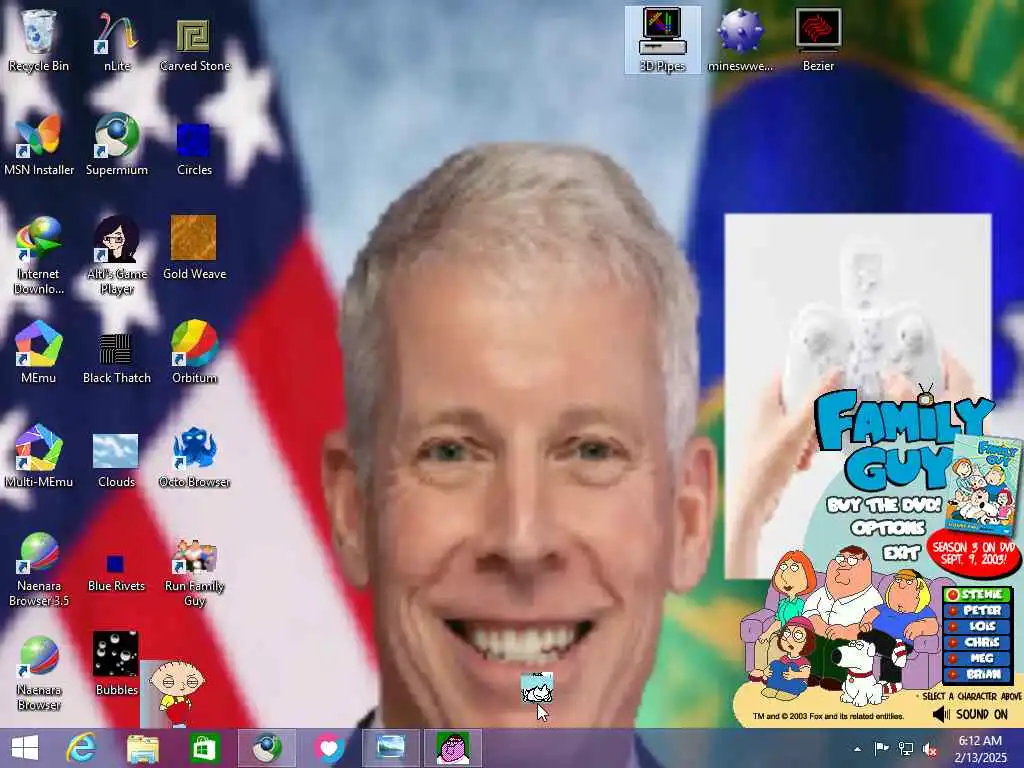1024x768 pixels.
Task: Open the Windows Start button
Action: pyautogui.click(x=25, y=748)
